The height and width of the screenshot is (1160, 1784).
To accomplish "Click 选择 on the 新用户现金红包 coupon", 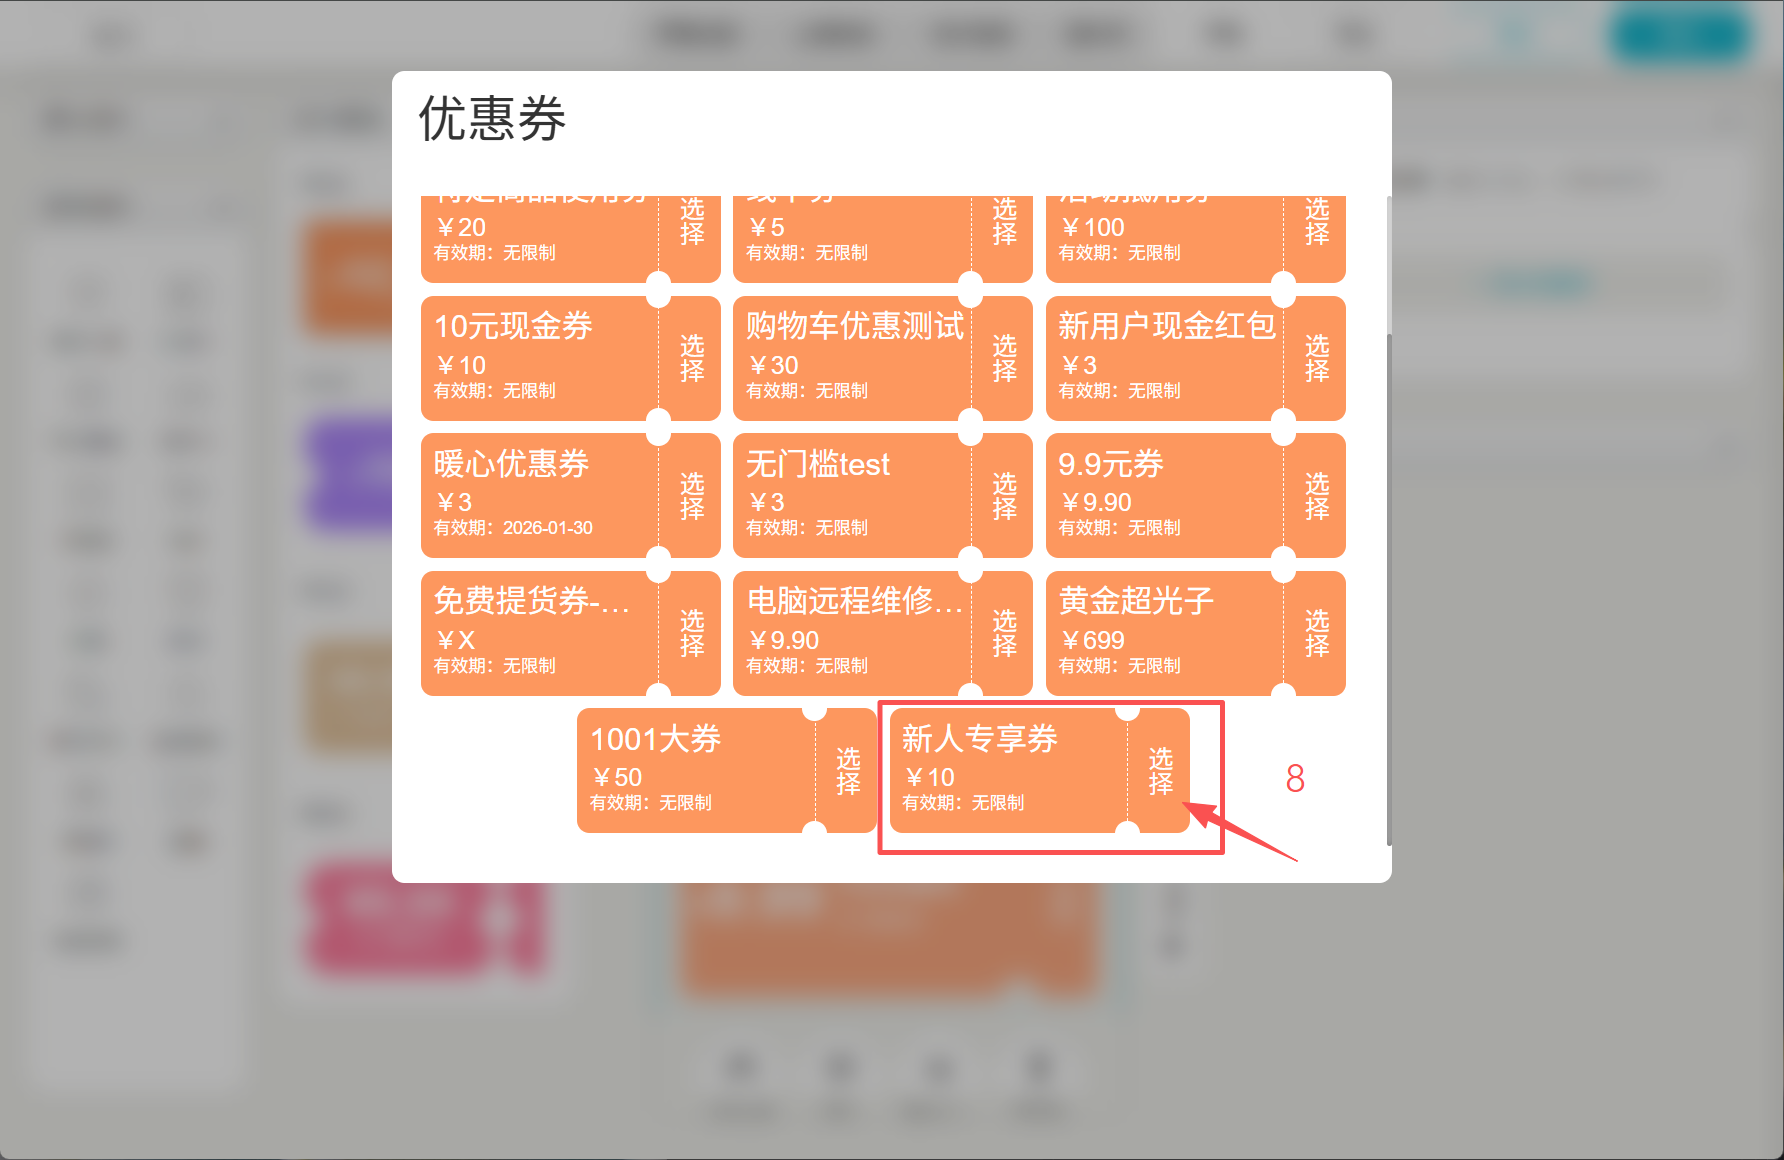I will (x=1316, y=358).
